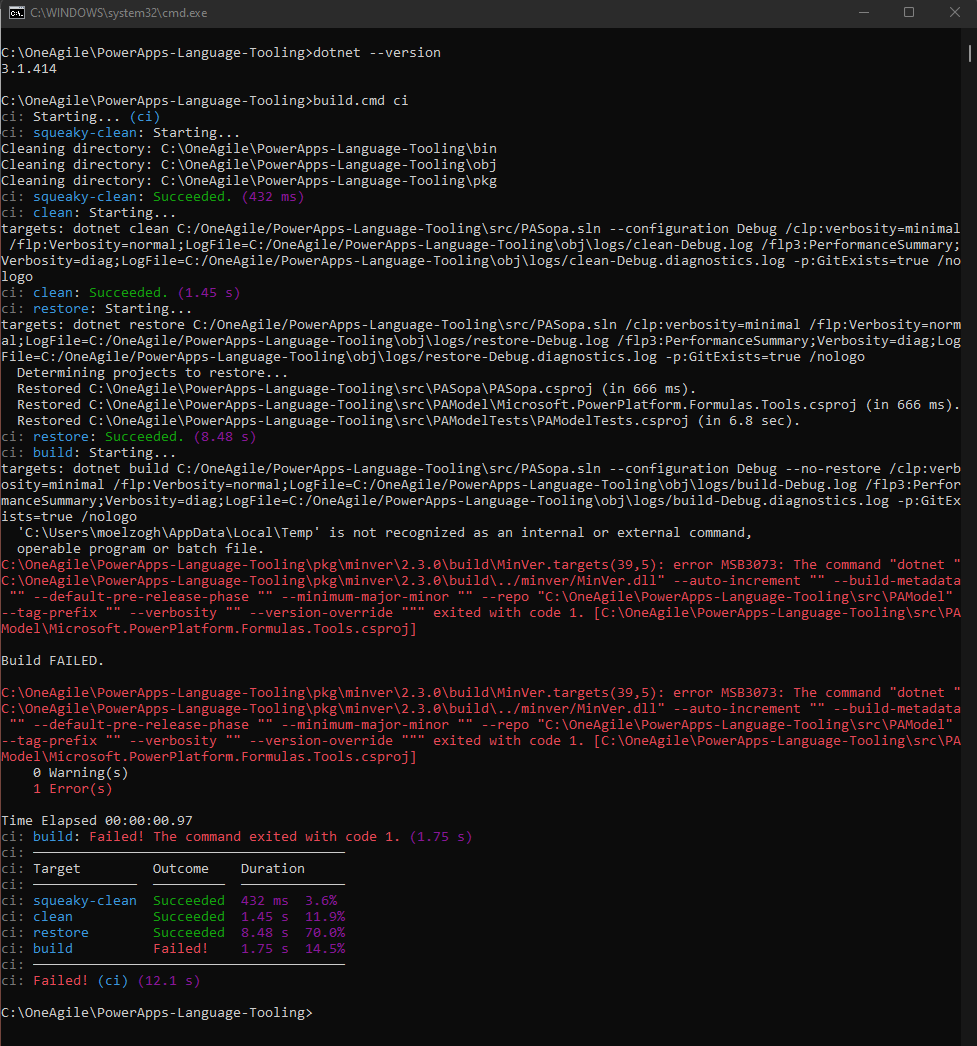Click 'build' row name in summary table
977x1046 pixels.
pyautogui.click(x=53, y=949)
